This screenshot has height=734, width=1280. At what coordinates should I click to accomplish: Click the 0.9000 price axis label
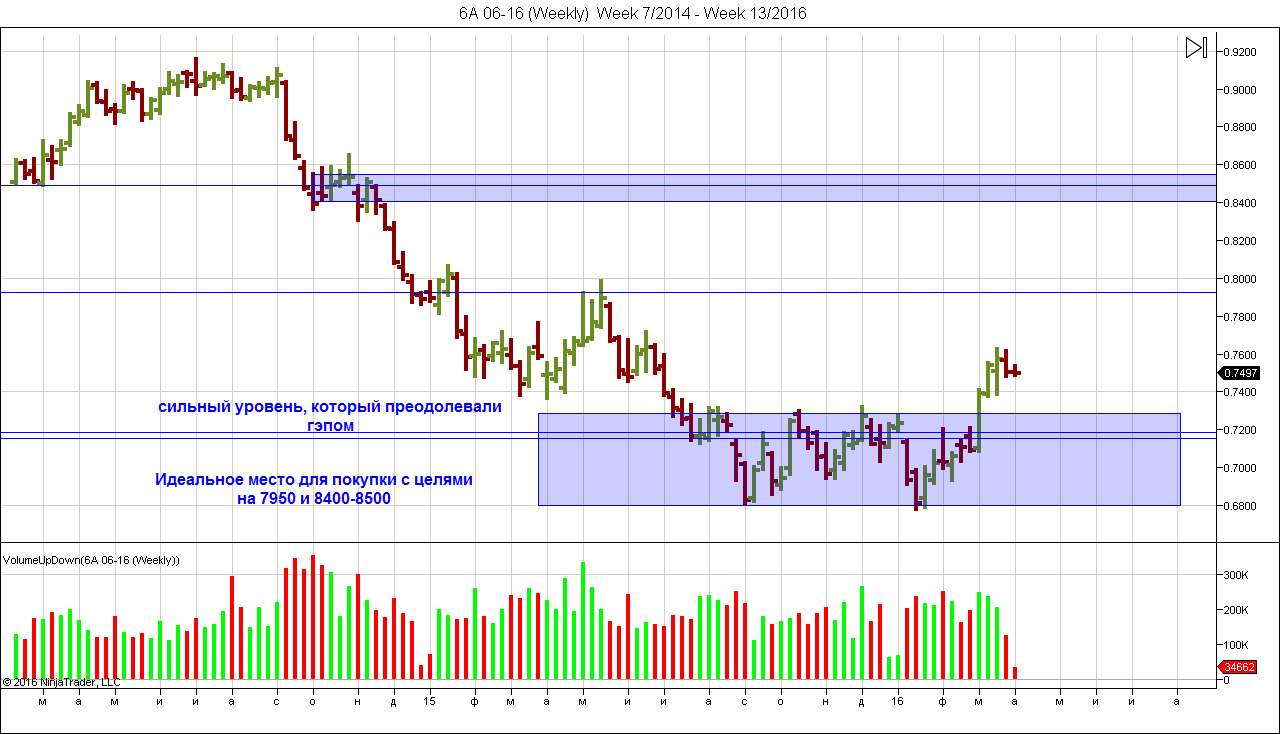pos(1241,90)
